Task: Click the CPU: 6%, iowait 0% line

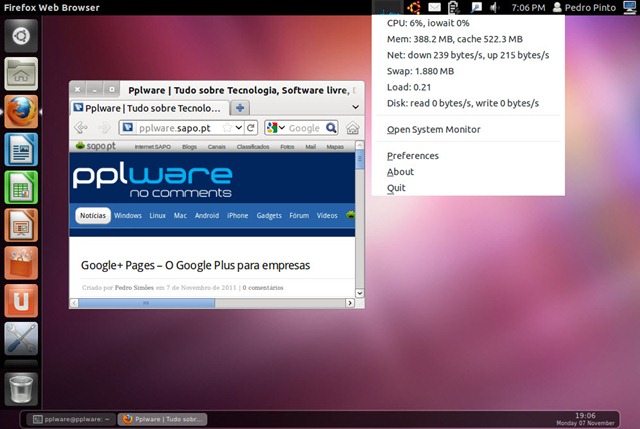Action: click(x=428, y=23)
